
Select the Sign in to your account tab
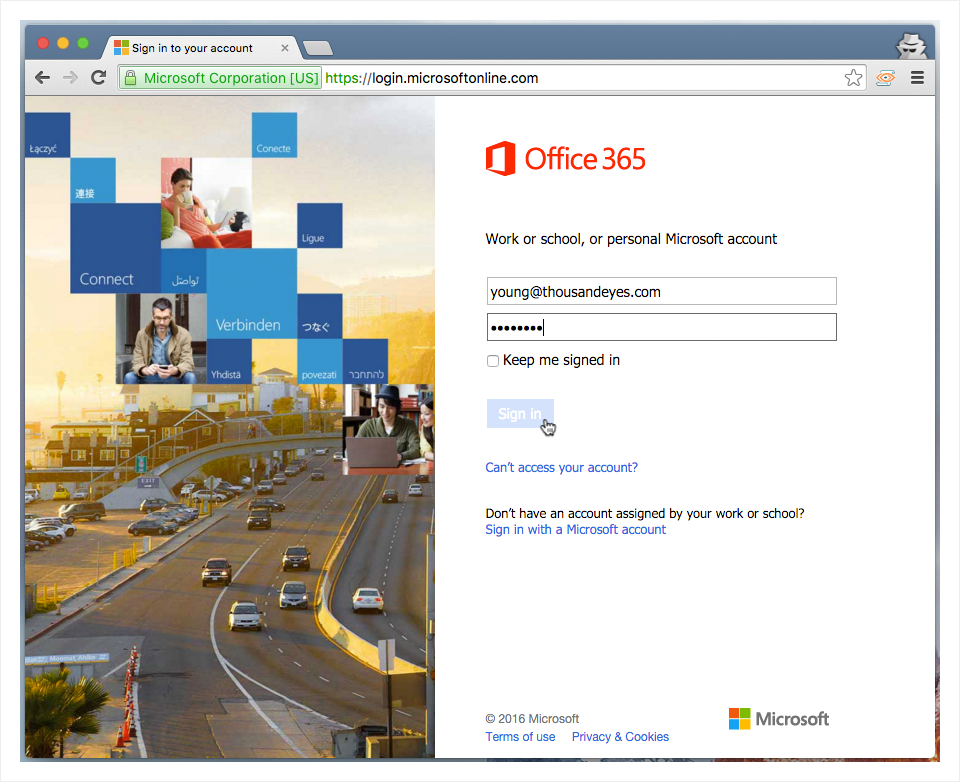tap(192, 48)
